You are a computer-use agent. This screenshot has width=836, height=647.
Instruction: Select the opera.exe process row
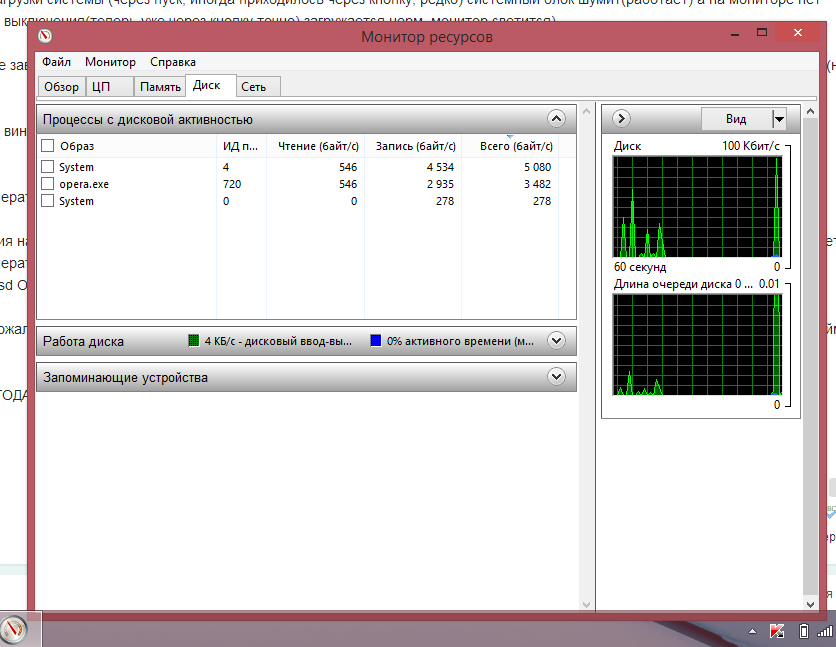[306, 184]
